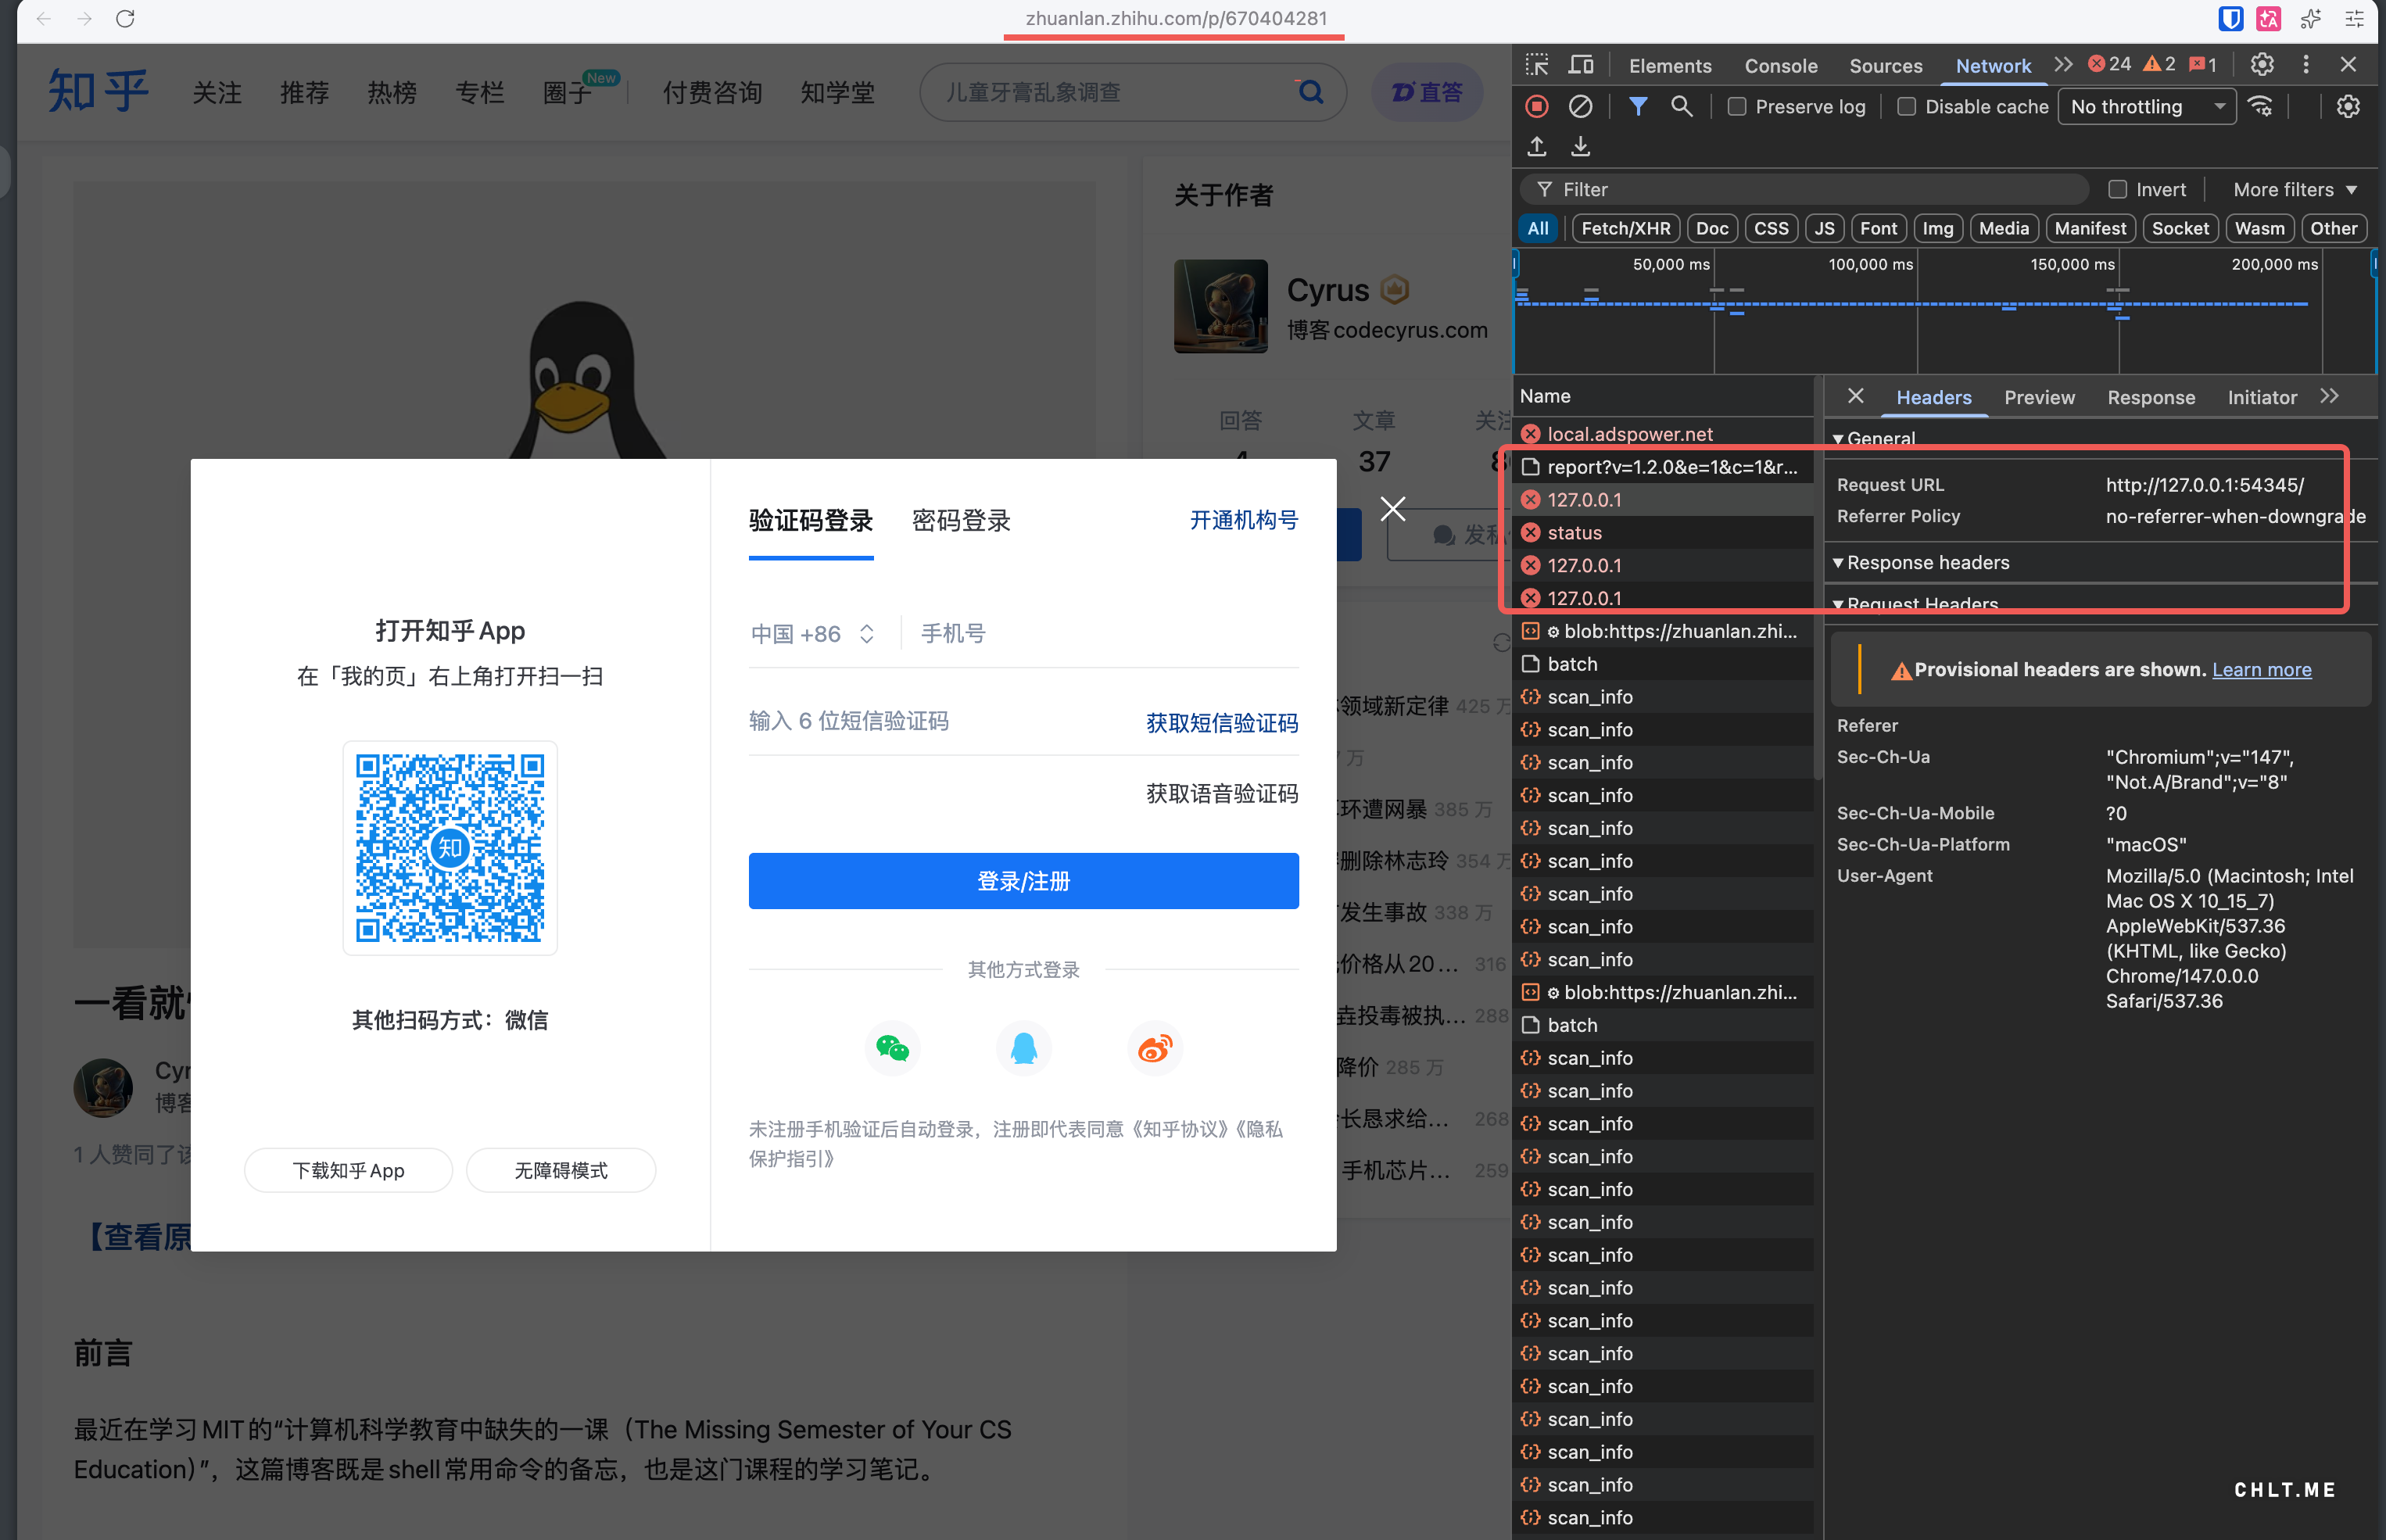Click the 下载知乎 App button

tap(348, 1170)
